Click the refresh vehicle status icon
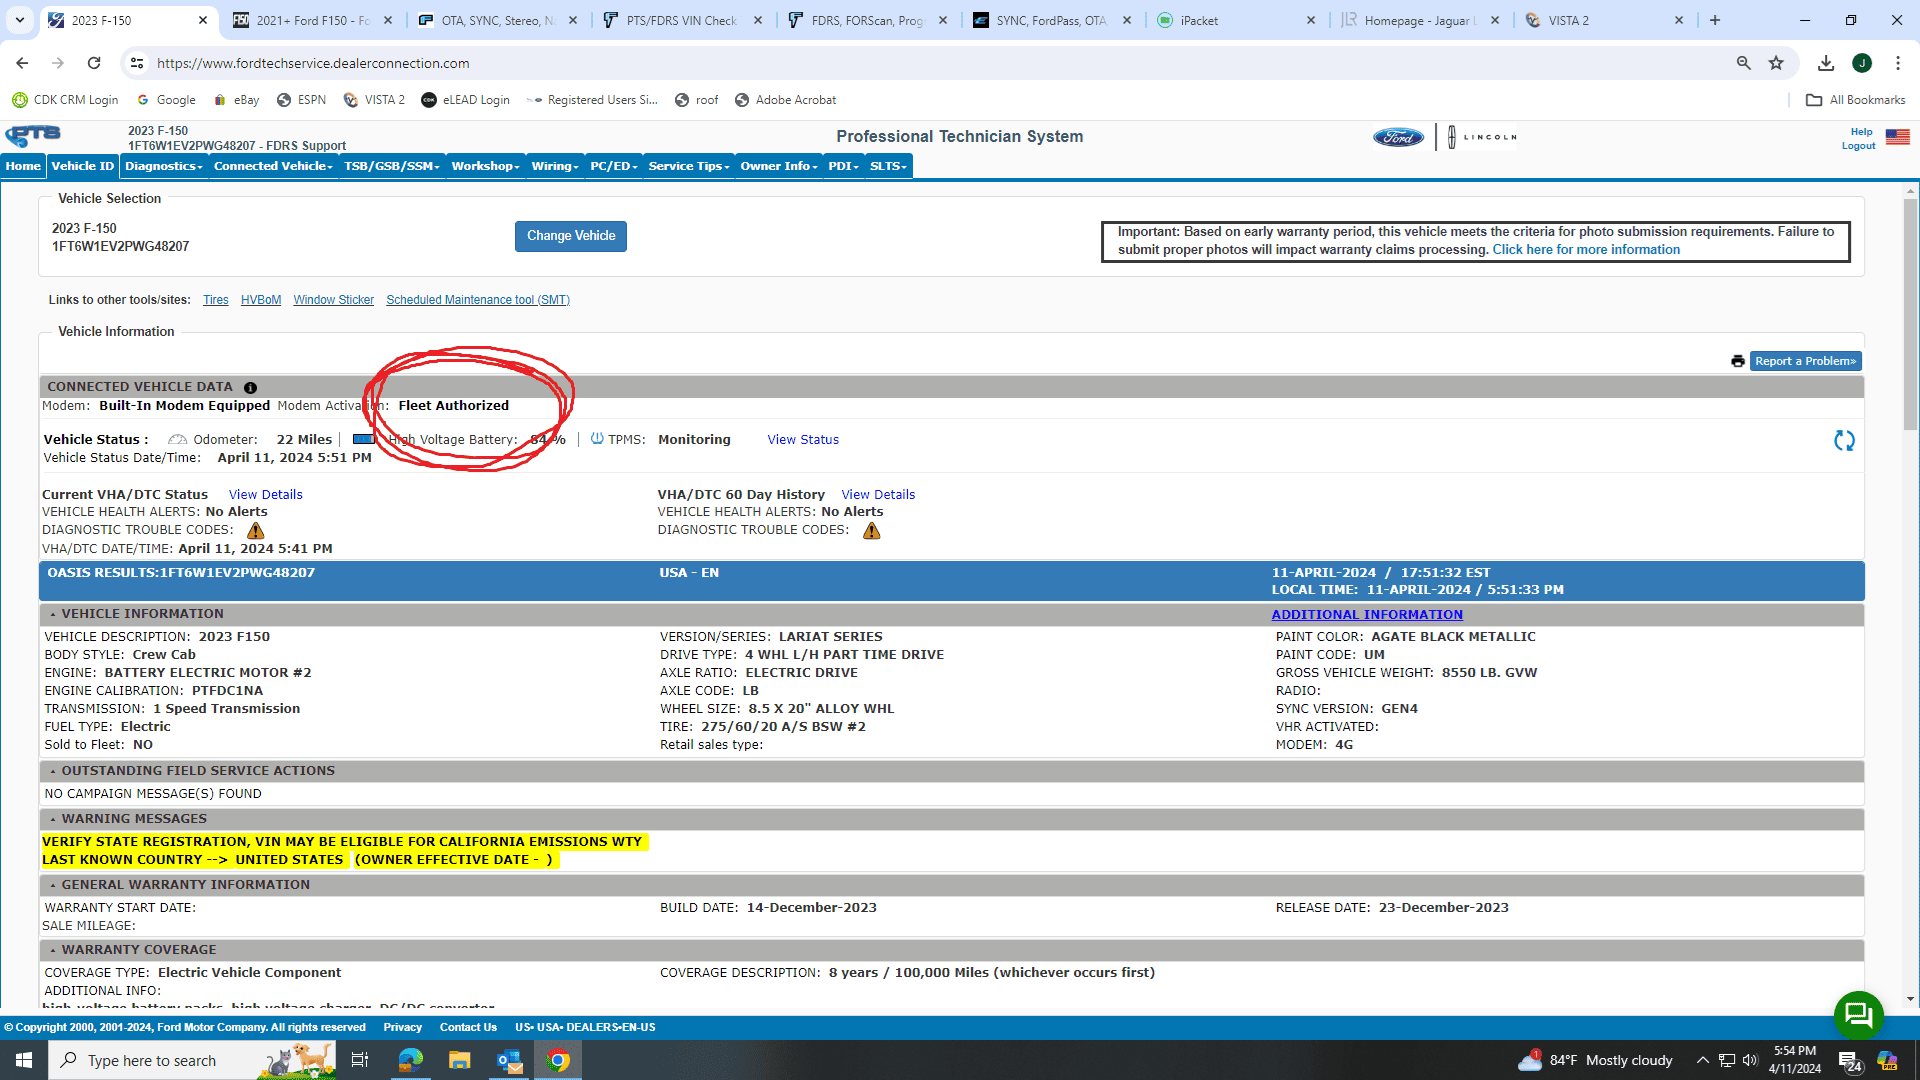 click(1844, 441)
